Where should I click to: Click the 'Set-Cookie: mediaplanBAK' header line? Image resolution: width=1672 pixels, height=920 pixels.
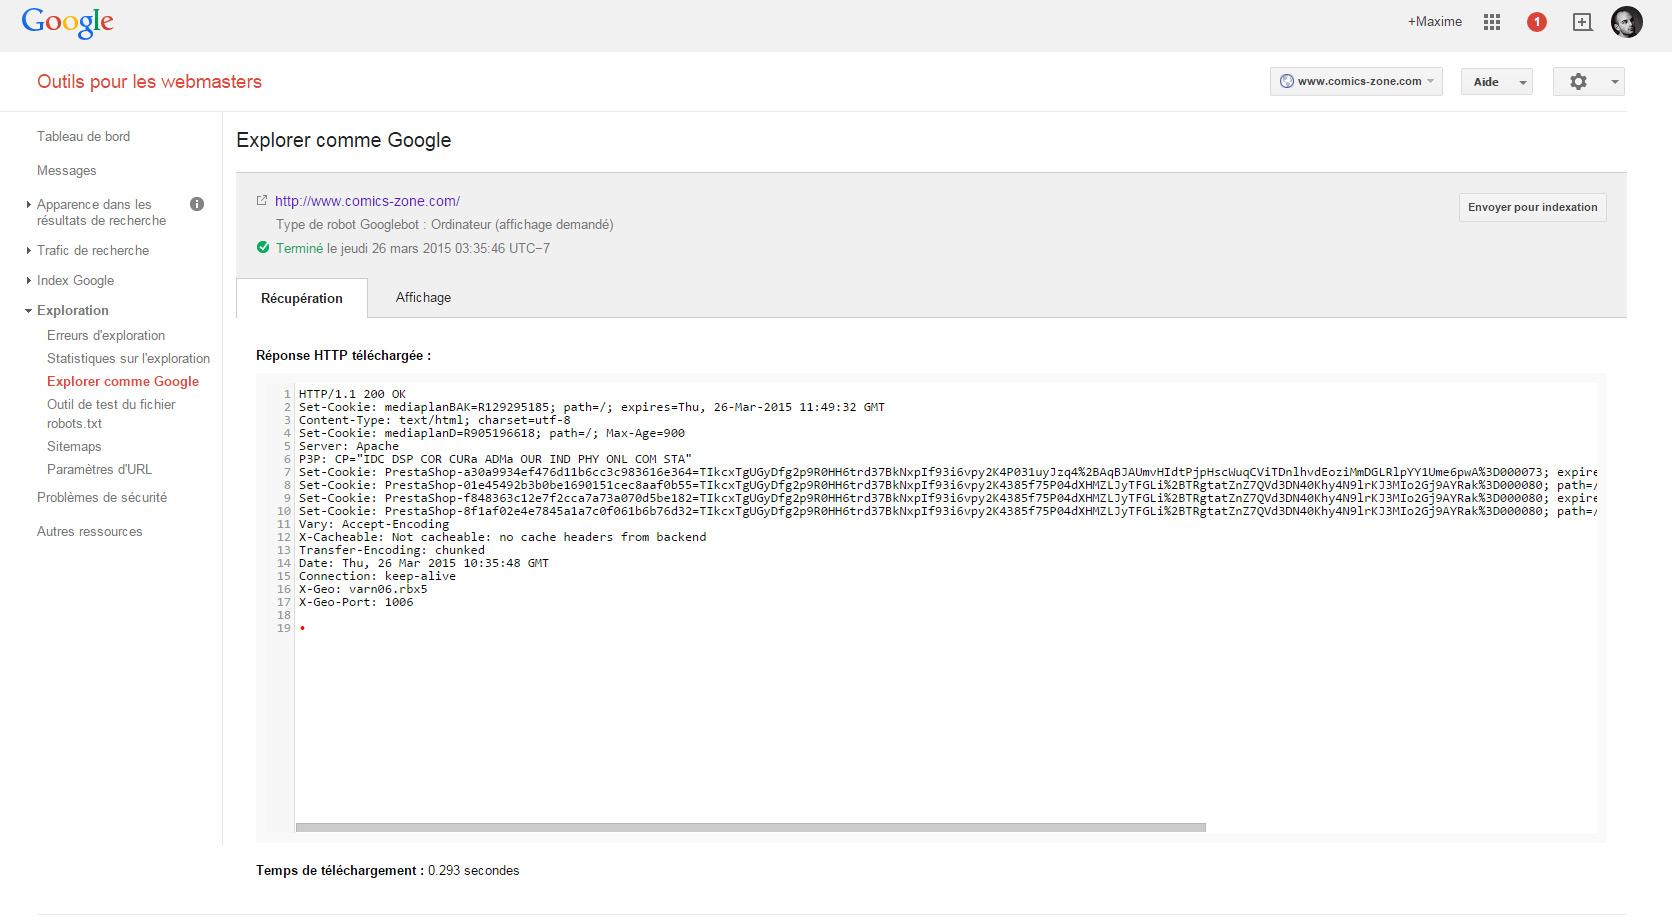pyautogui.click(x=592, y=407)
